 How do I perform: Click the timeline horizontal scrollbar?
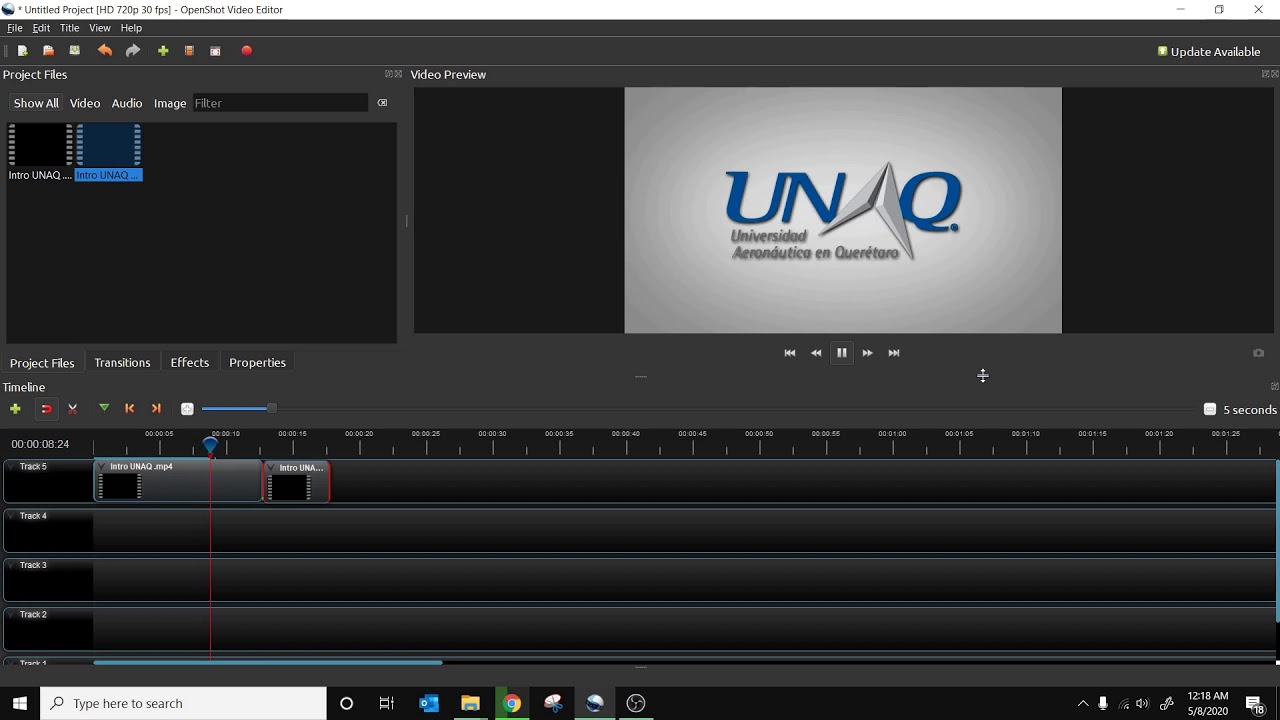pyautogui.click(x=268, y=662)
